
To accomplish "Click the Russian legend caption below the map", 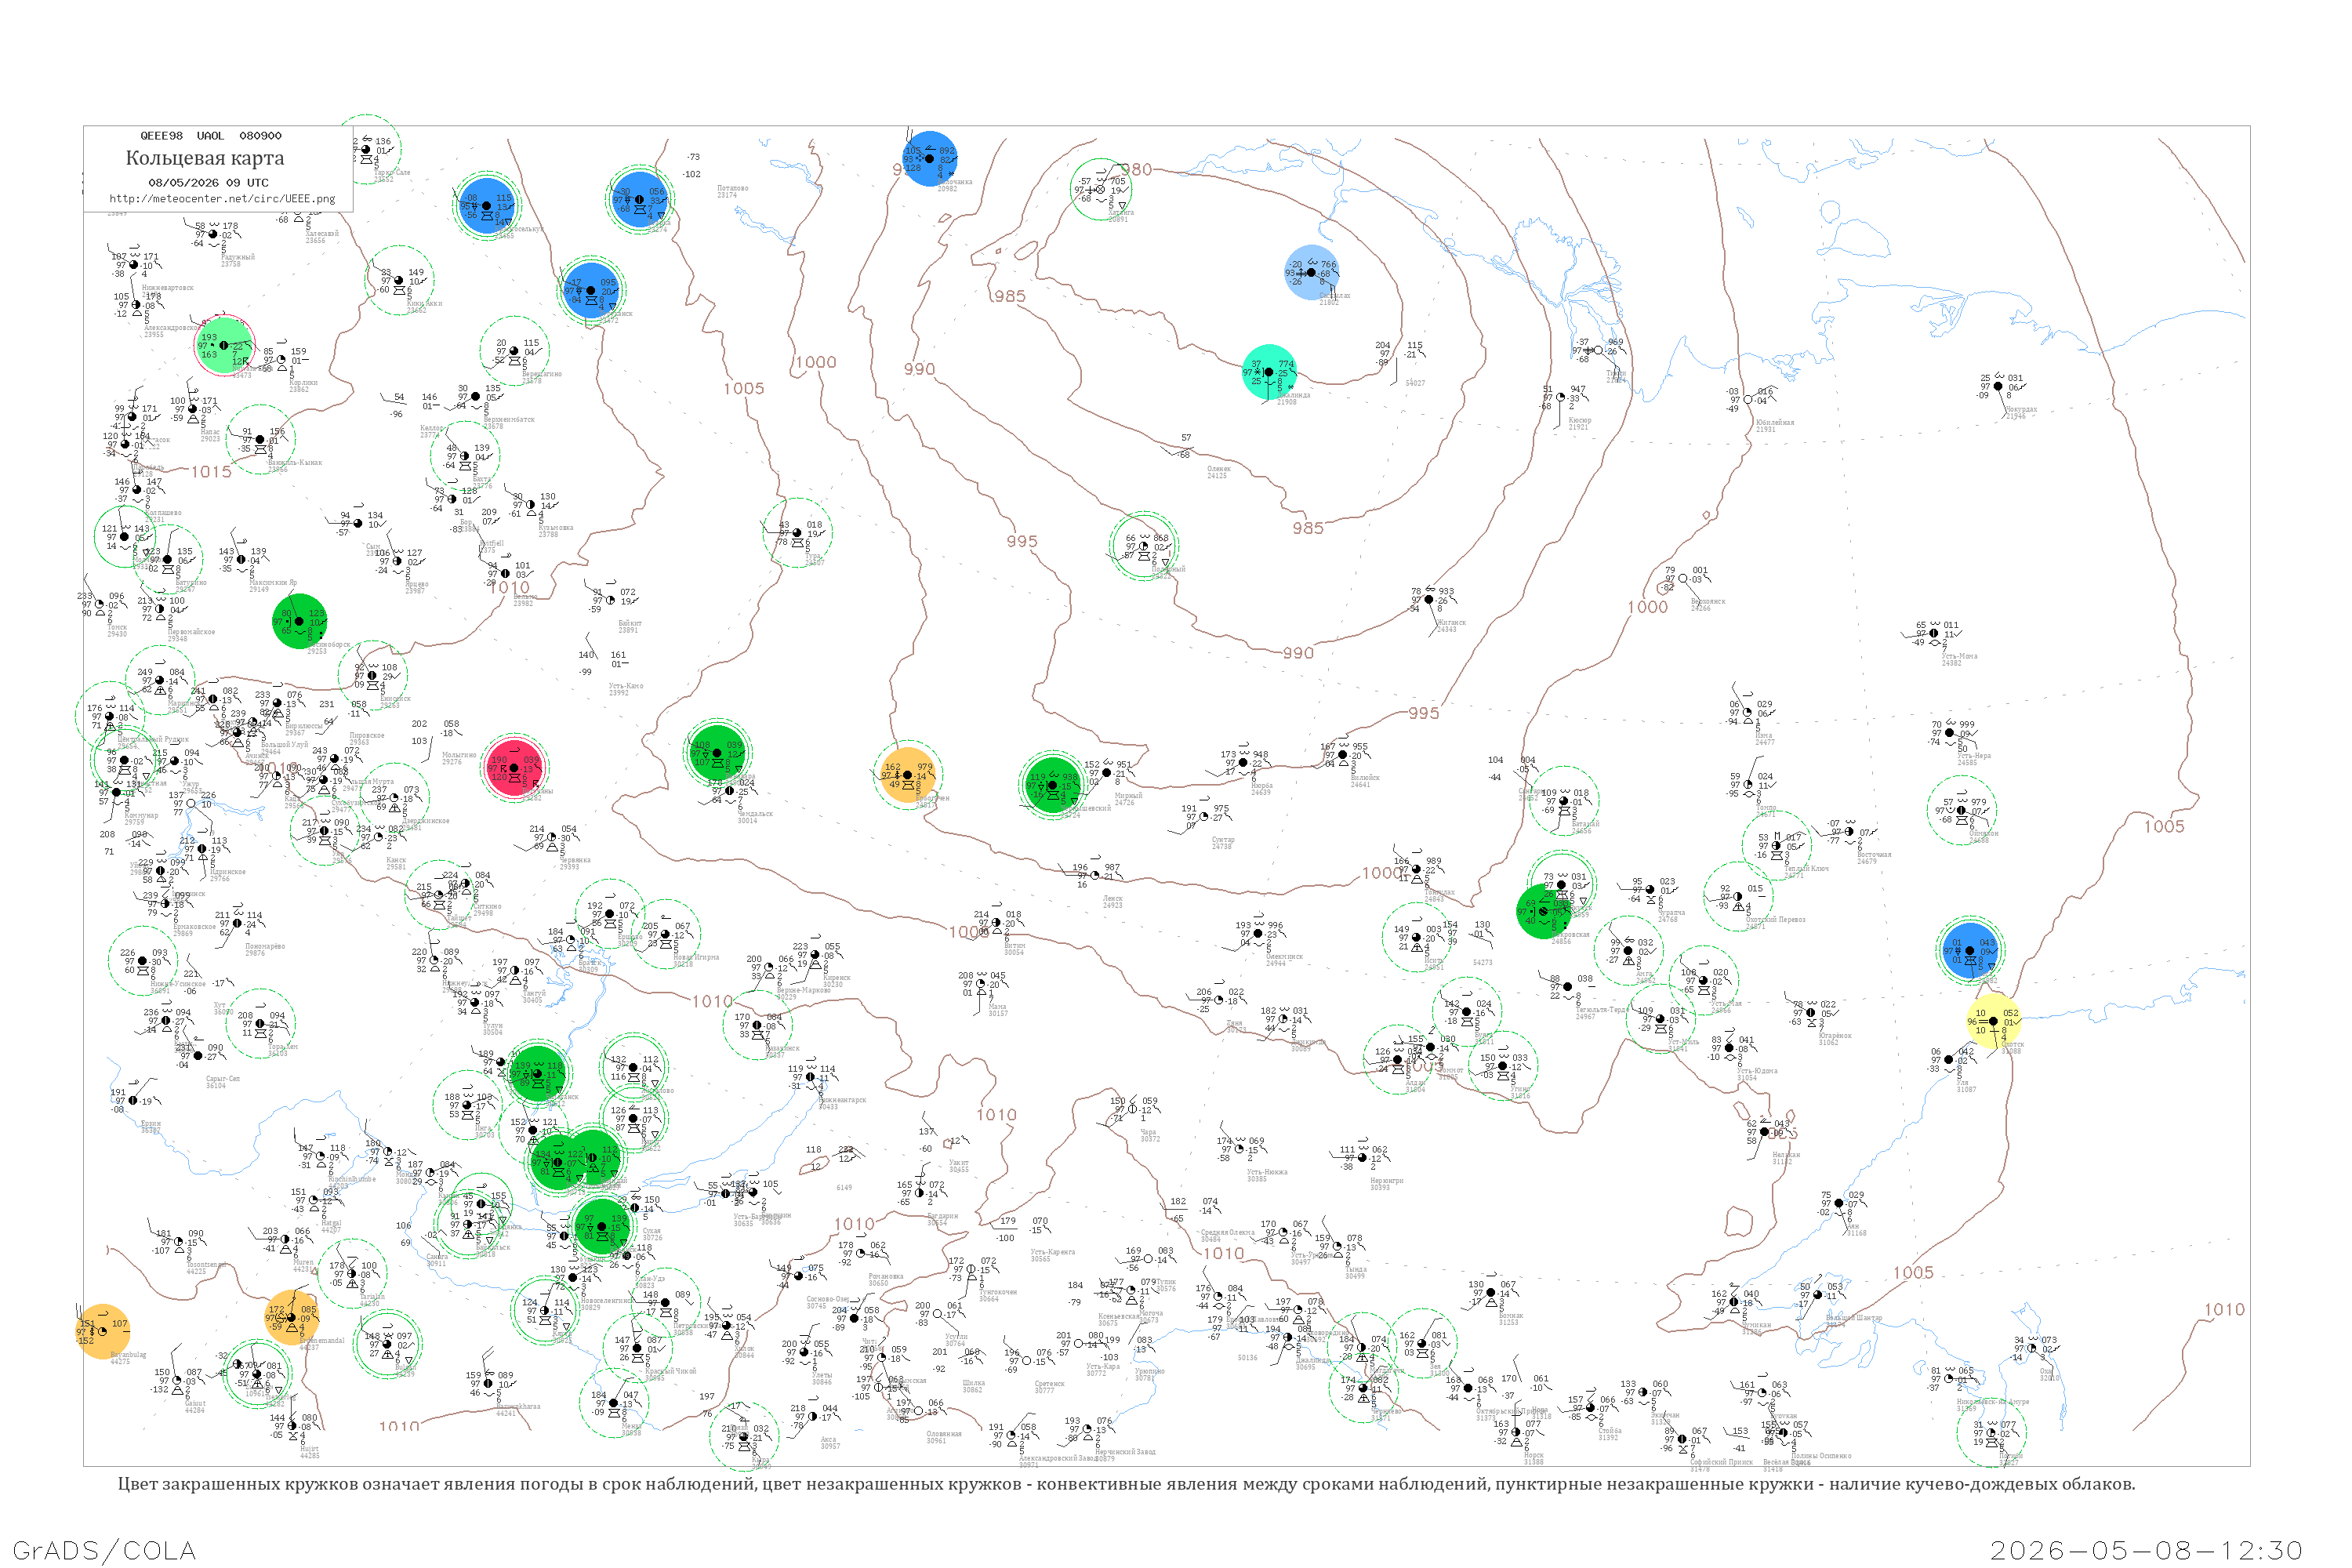I will 1126,1484.
